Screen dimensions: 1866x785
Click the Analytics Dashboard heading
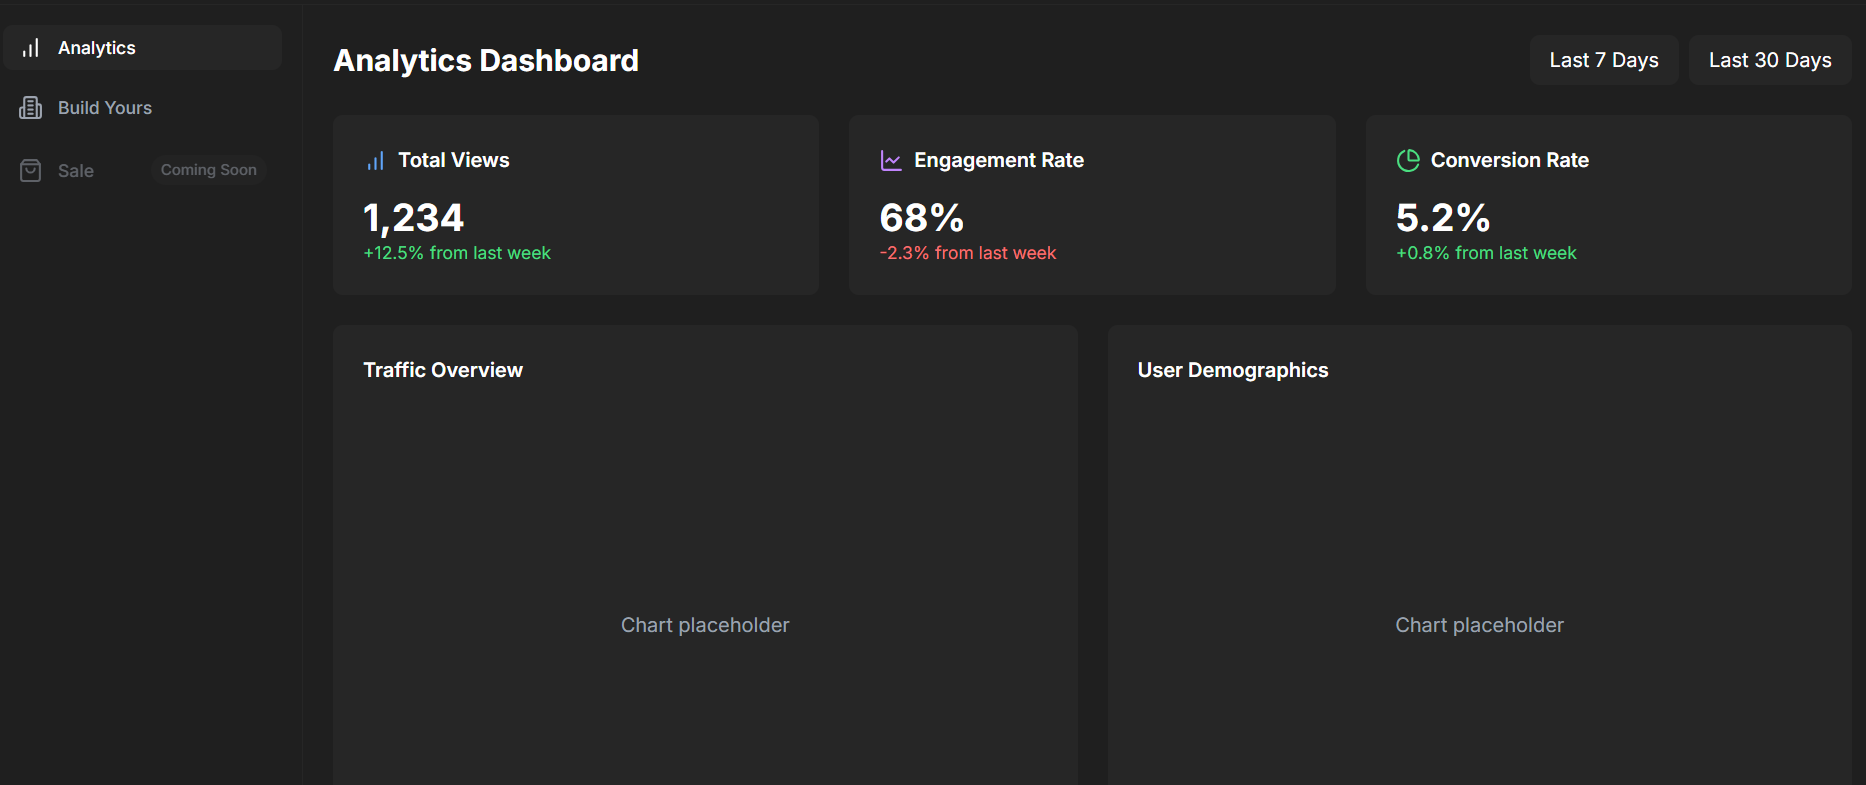486,61
